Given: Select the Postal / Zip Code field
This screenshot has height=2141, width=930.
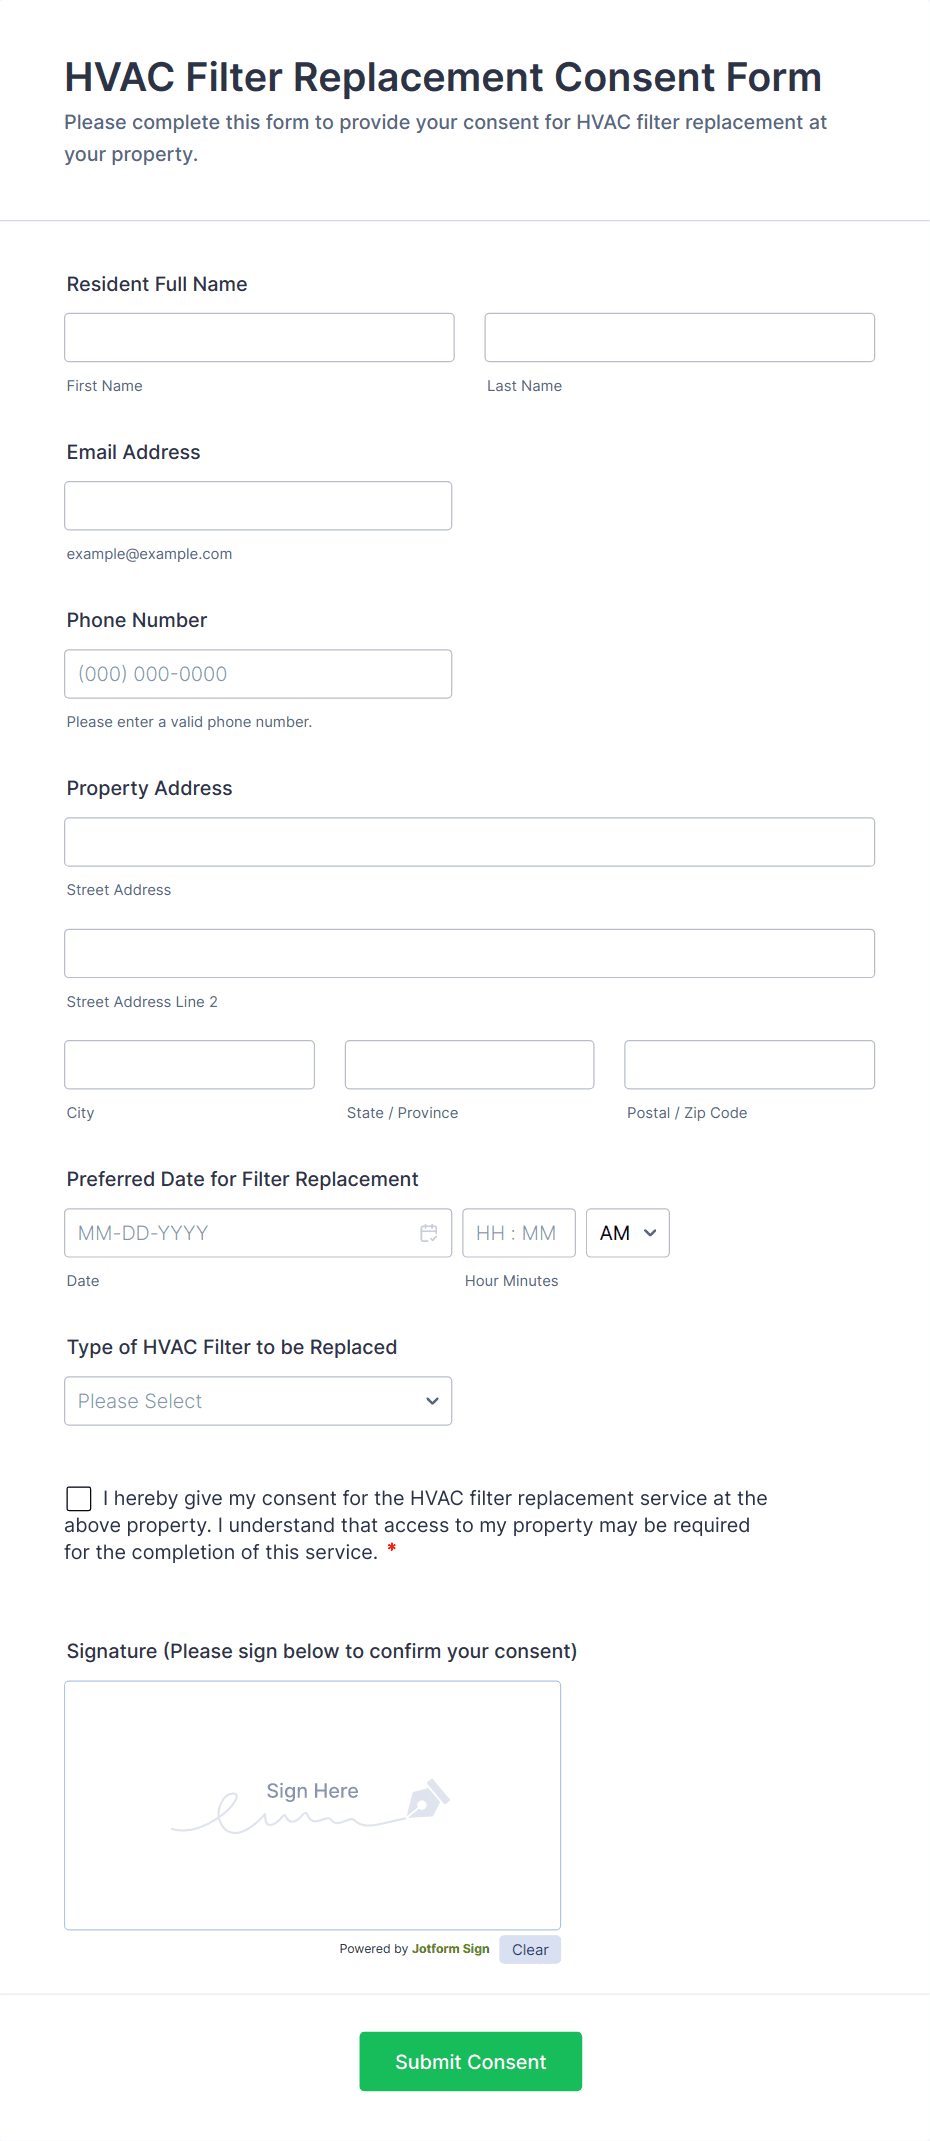Looking at the screenshot, I should pos(749,1064).
